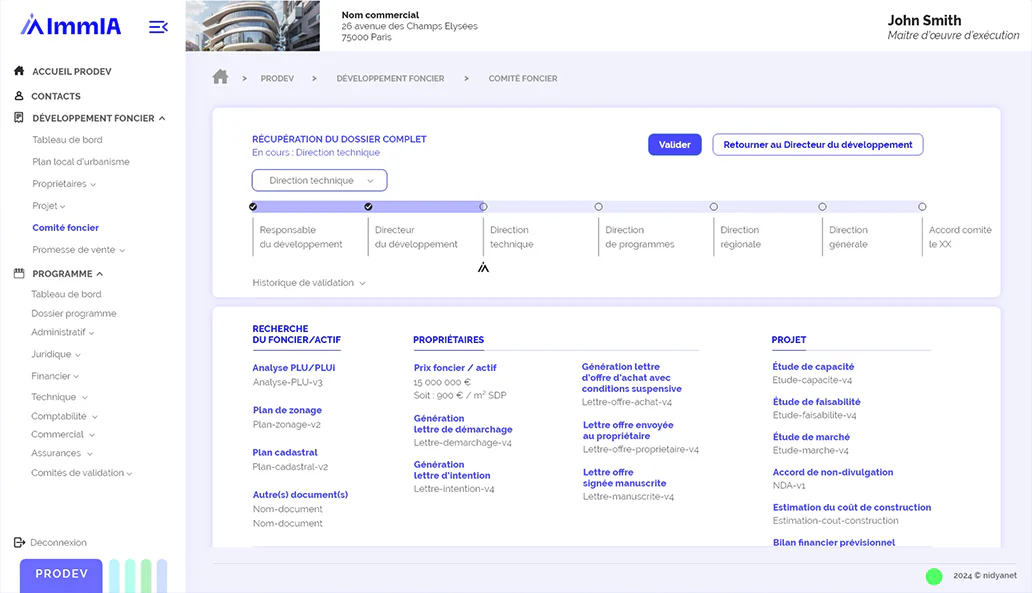Expand Assurances submenu
Screen dimensions: 1032x593
[90, 453]
